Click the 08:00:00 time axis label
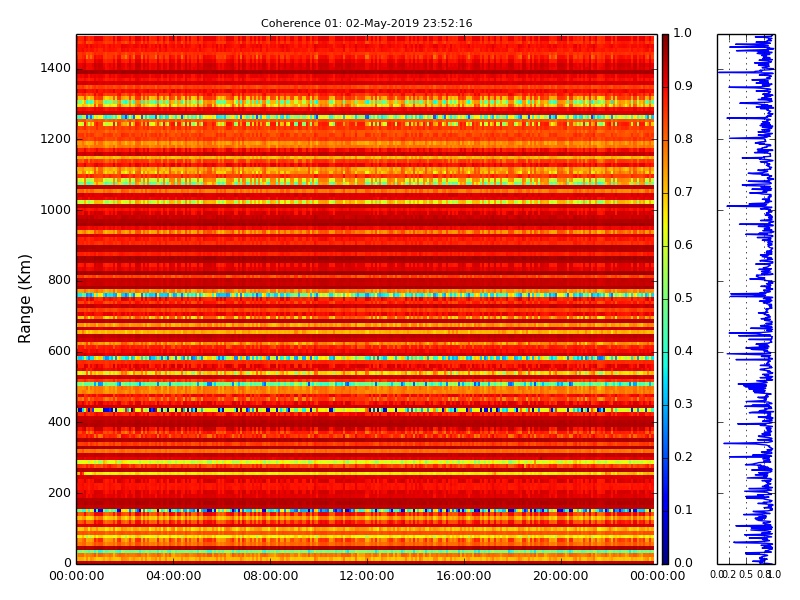This screenshot has width=800, height=600. tap(270, 576)
